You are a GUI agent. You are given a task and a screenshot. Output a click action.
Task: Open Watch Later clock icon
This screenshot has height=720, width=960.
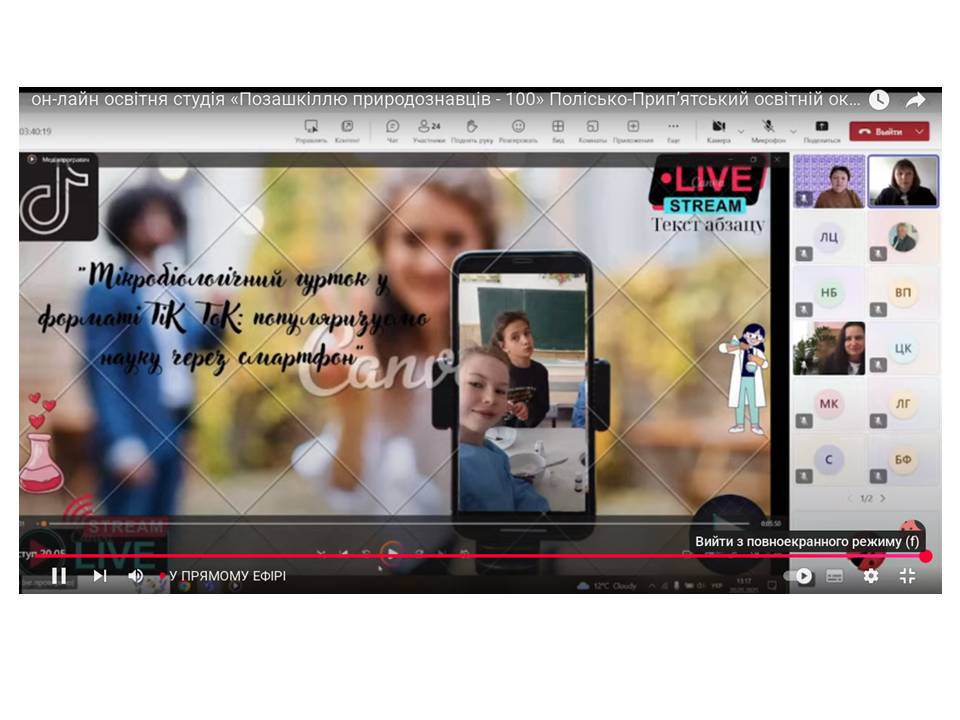[879, 100]
